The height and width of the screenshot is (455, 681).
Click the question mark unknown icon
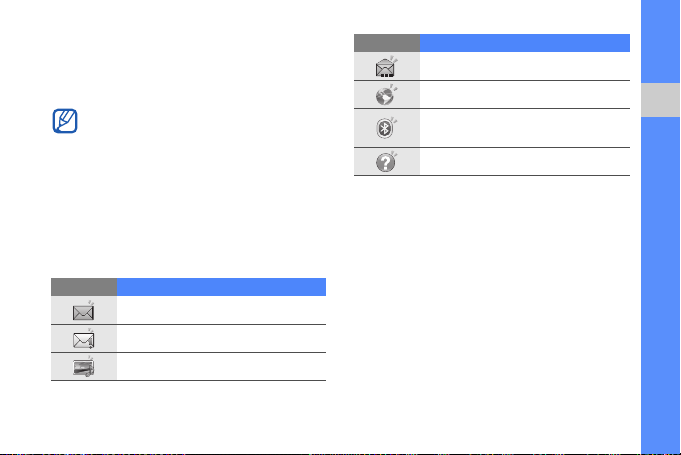pyautogui.click(x=386, y=162)
